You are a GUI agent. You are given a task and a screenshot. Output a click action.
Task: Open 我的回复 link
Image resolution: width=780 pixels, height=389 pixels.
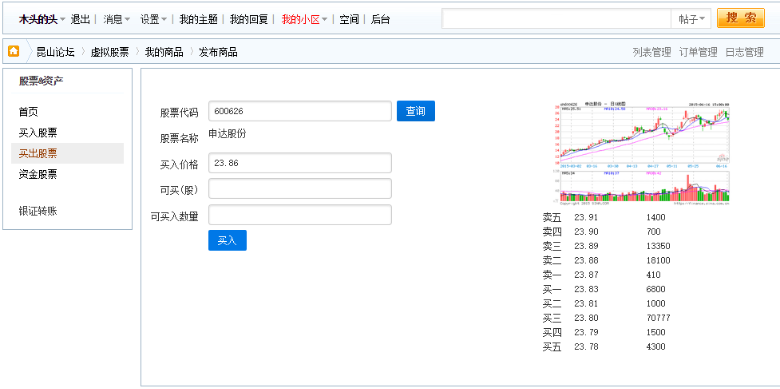(249, 20)
